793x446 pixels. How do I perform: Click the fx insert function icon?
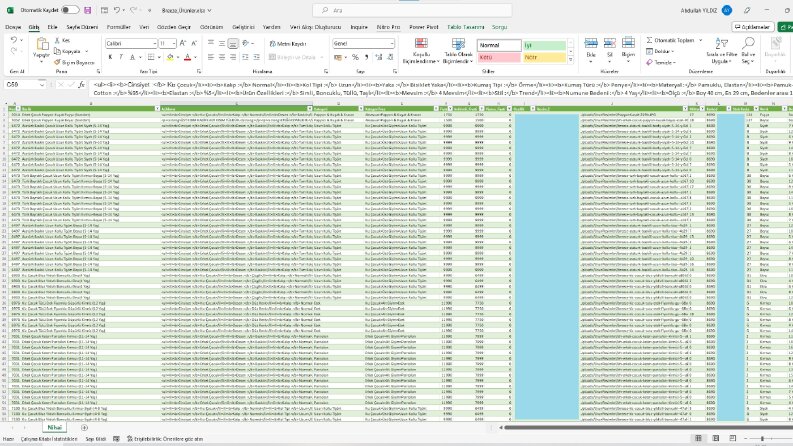(81, 84)
